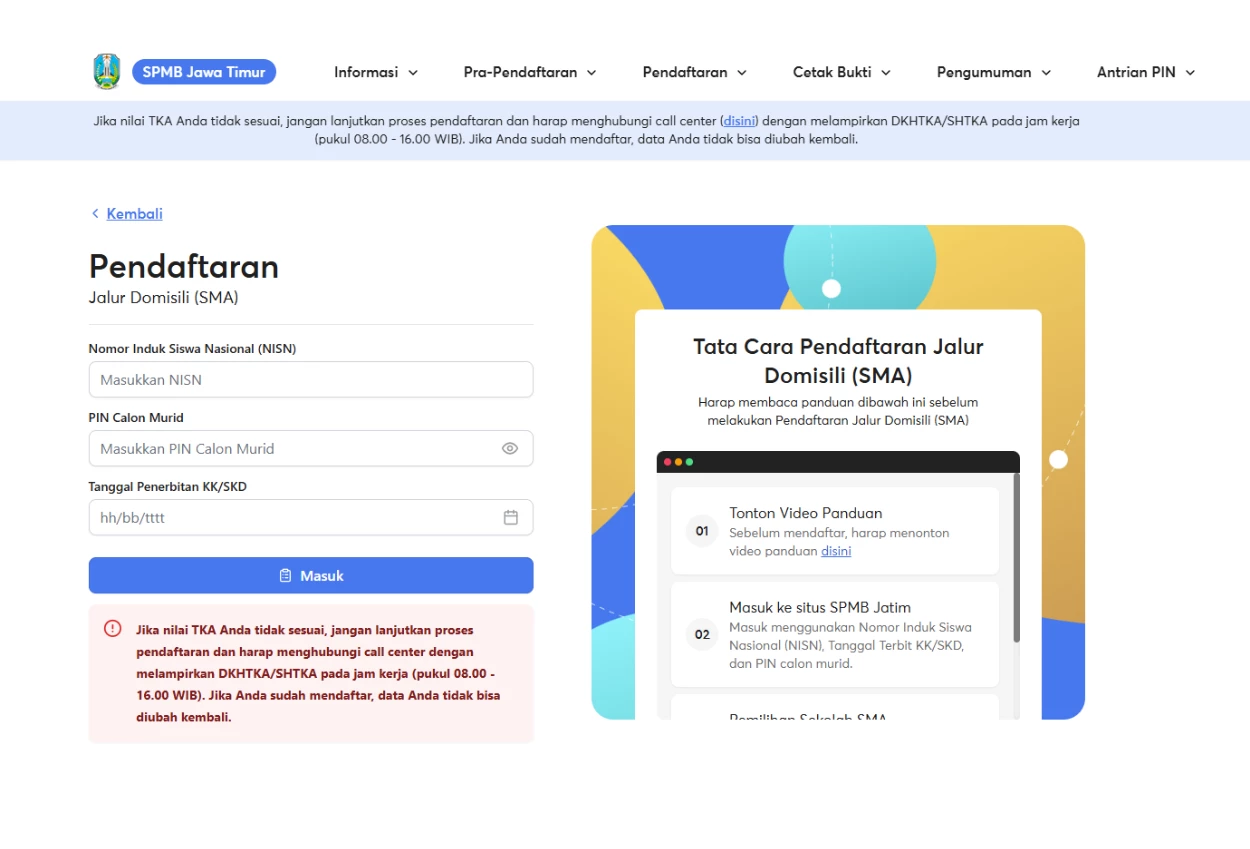The height and width of the screenshot is (849, 1250).
Task: Open the Pra-Pendaftaran menu
Action: [530, 72]
